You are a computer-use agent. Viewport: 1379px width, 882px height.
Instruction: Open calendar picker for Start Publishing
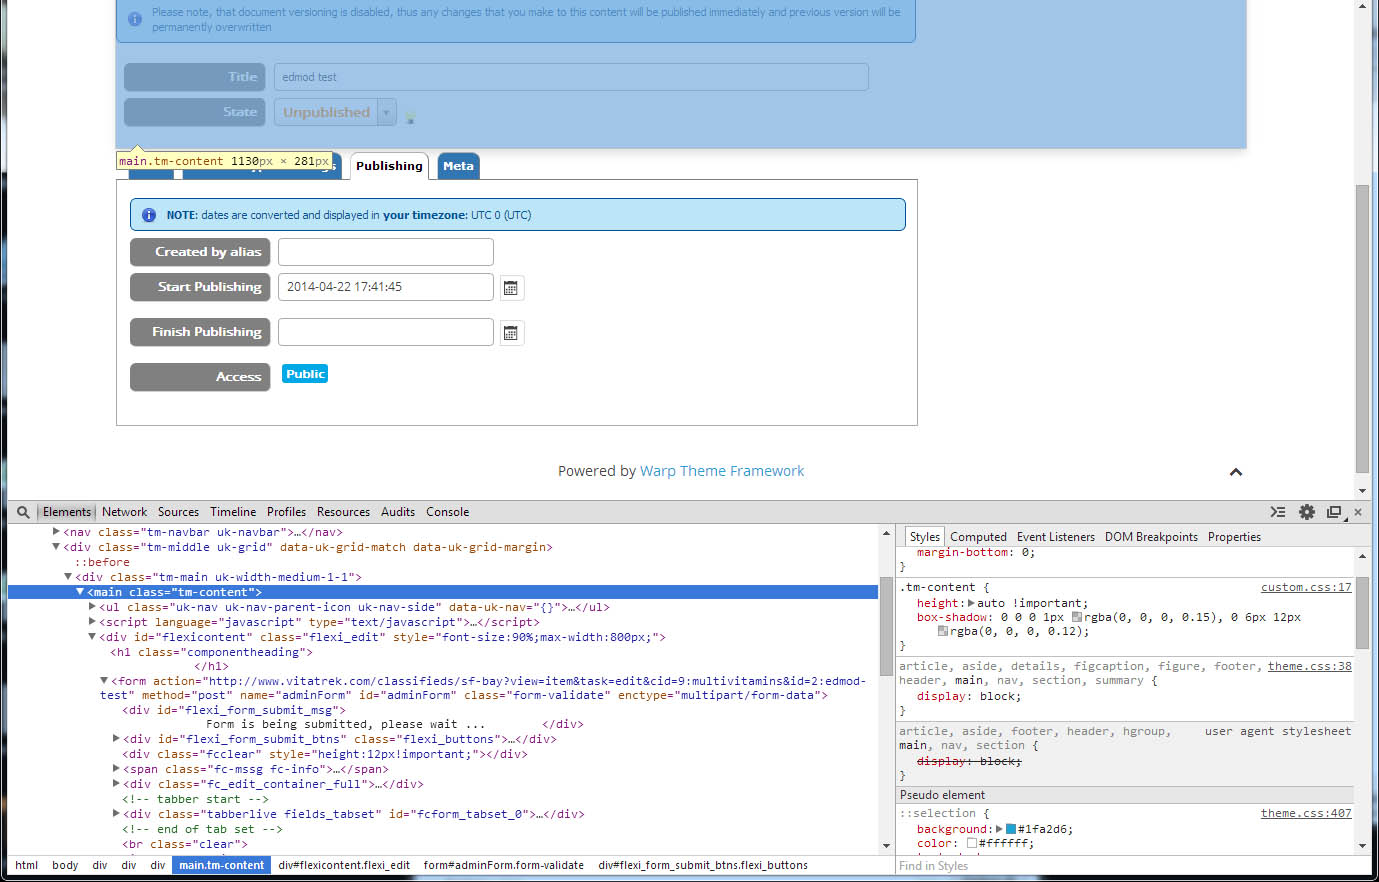tap(511, 288)
